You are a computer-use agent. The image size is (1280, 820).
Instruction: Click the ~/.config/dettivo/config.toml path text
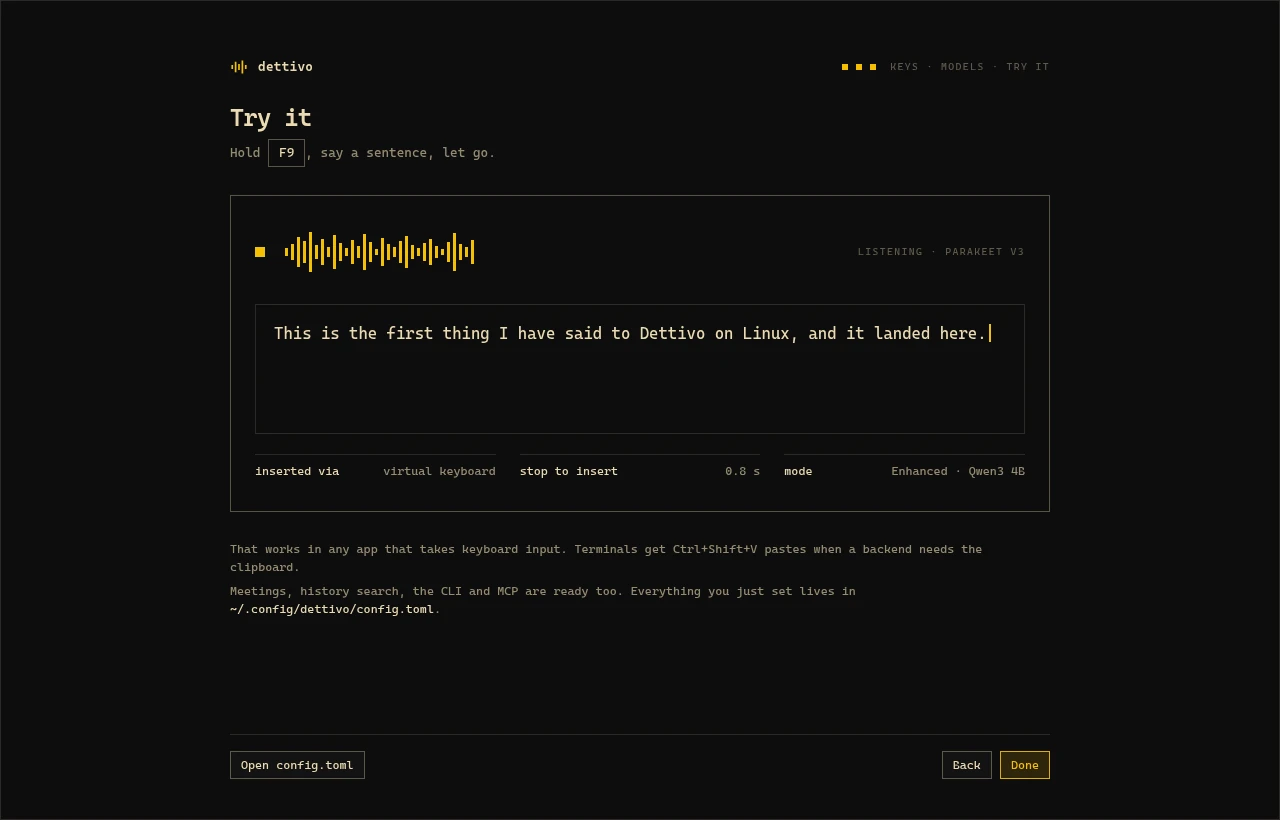[332, 609]
